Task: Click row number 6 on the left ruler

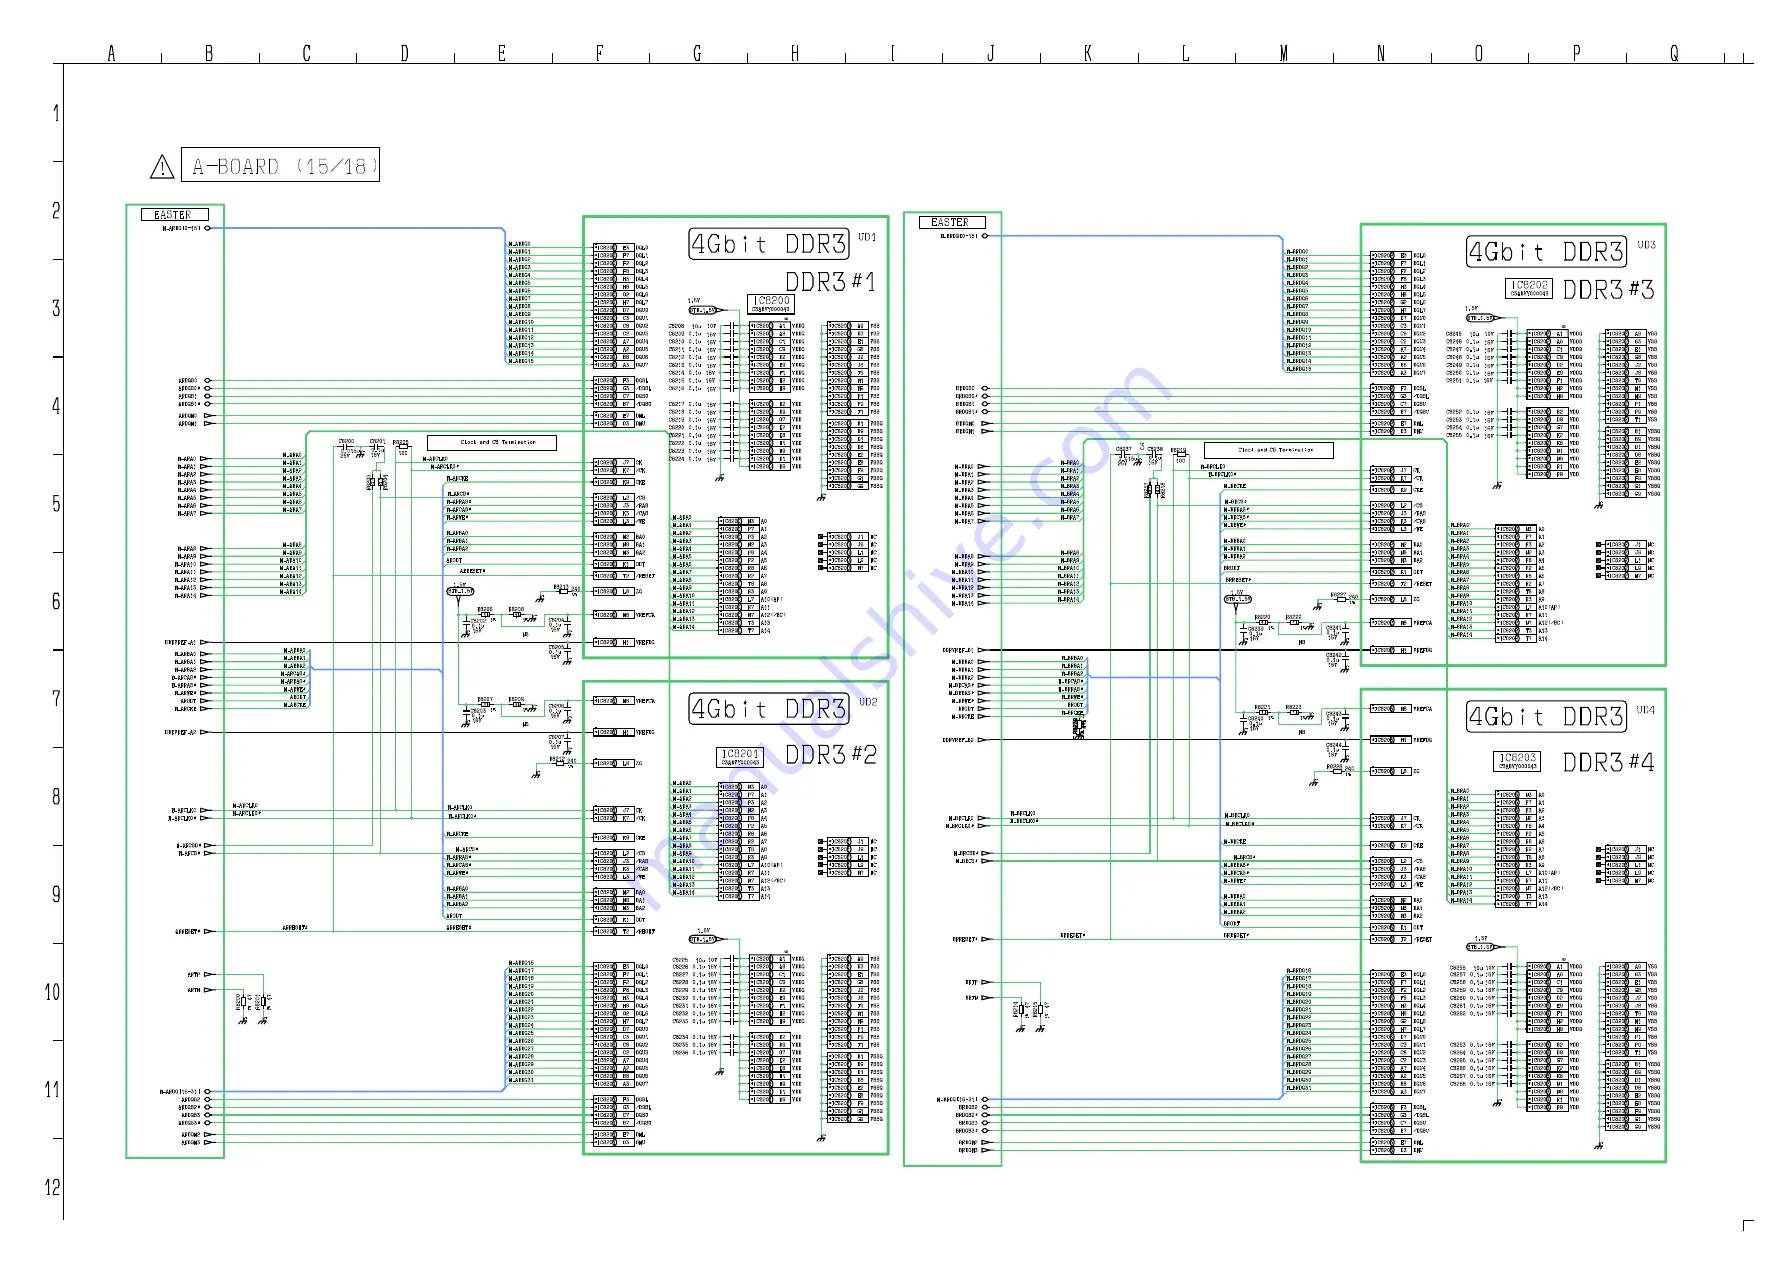Action: tap(56, 601)
